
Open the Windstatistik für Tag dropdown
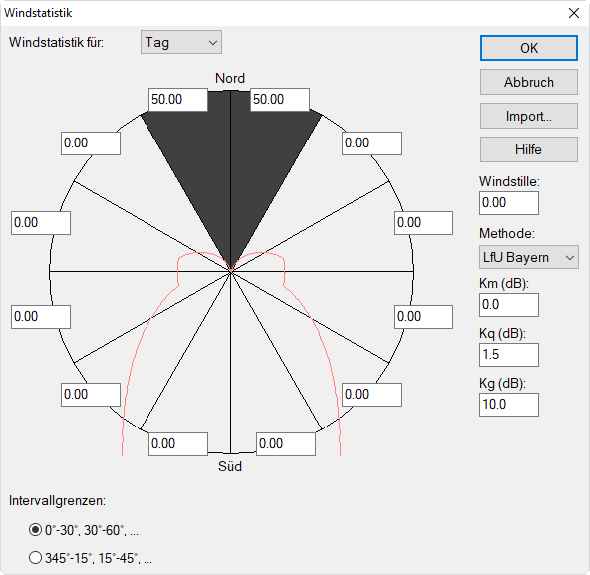[181, 43]
